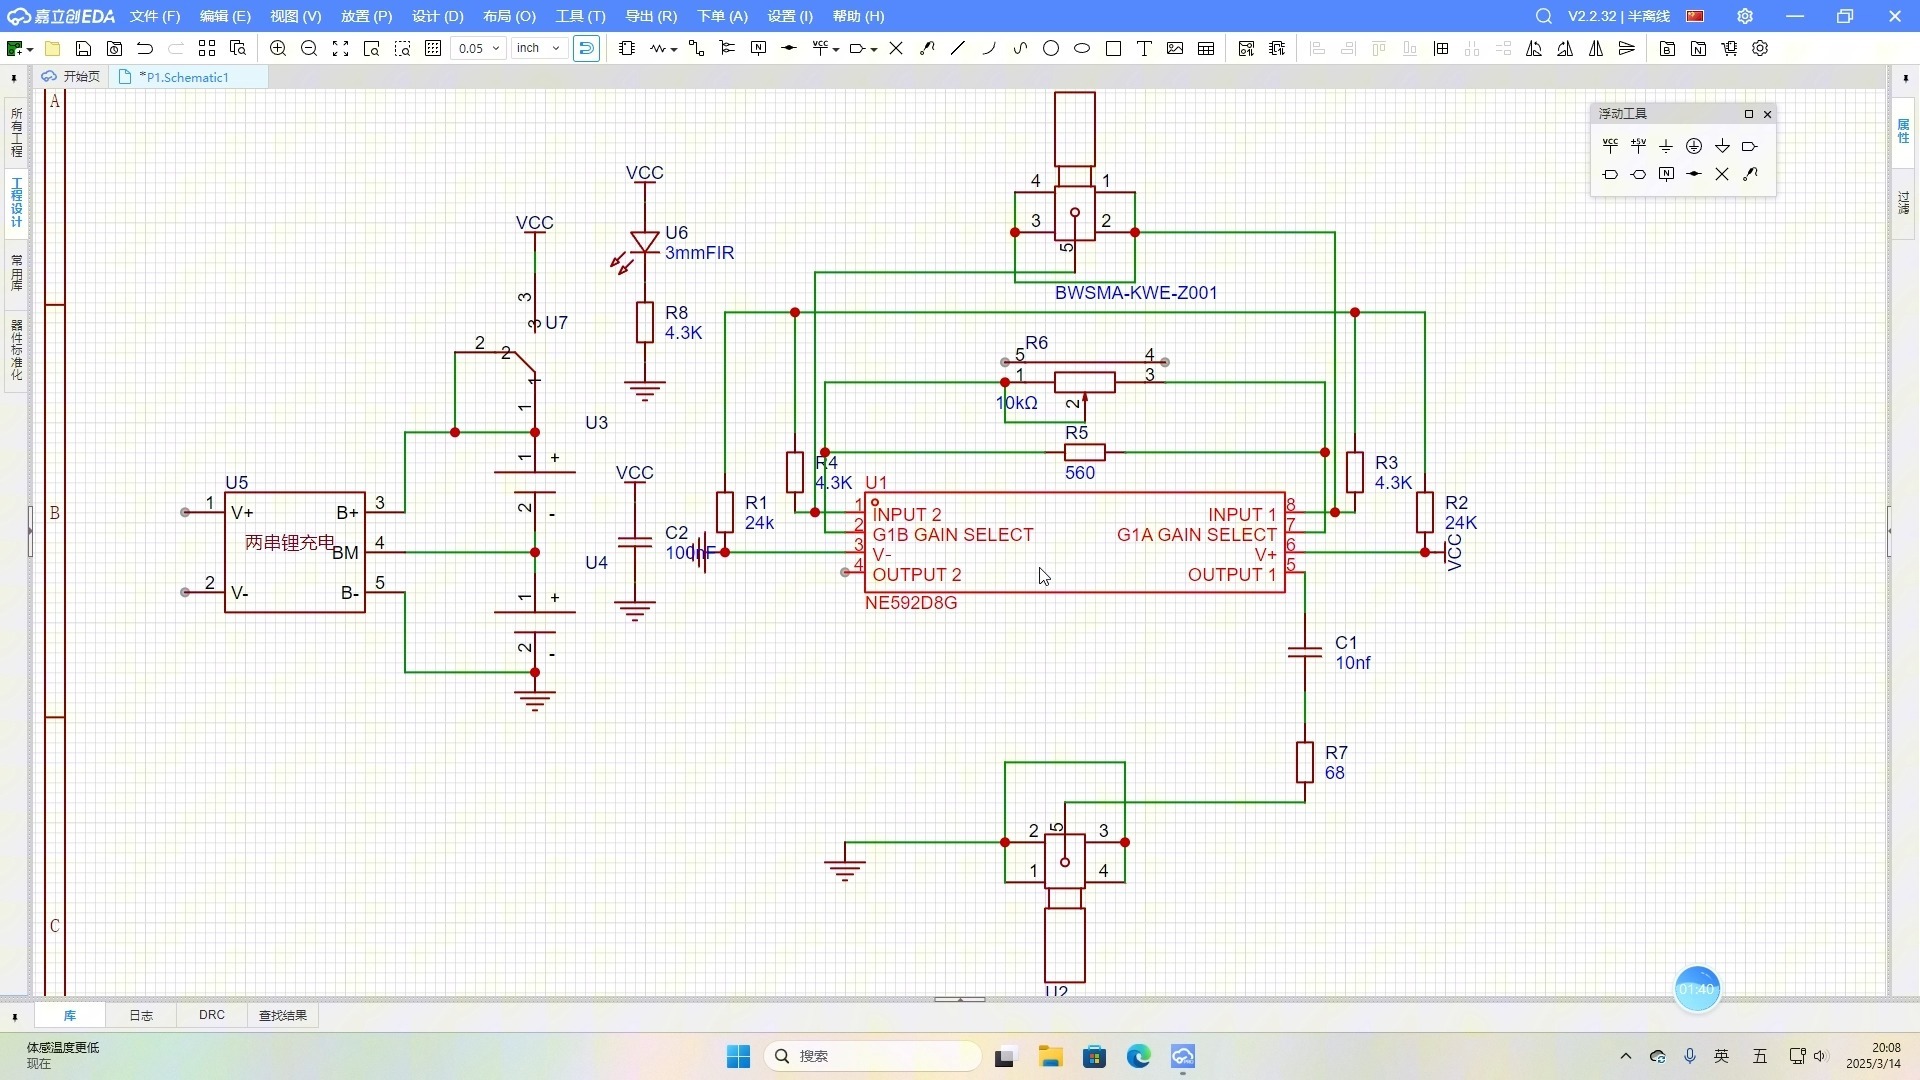This screenshot has width=1920, height=1080.
Task: Open the 放置 (P) menu
Action: [366, 16]
